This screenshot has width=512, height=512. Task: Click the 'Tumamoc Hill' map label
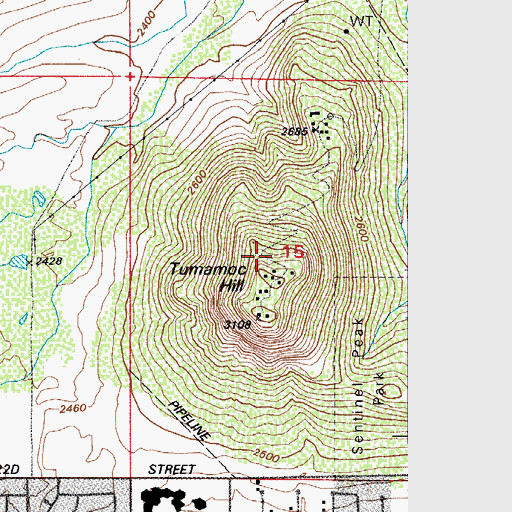pos(209,277)
